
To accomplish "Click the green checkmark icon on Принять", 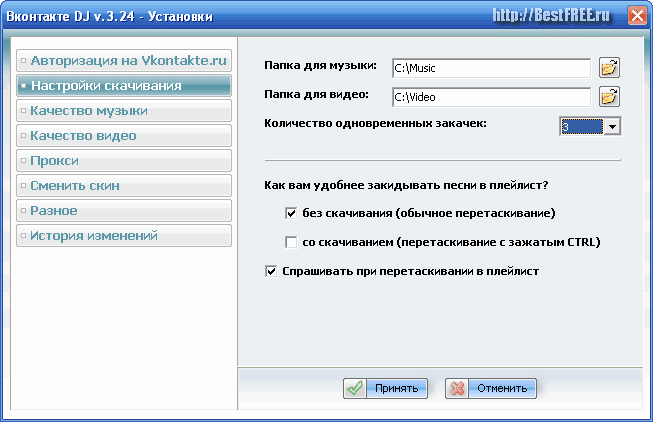I will coord(355,388).
